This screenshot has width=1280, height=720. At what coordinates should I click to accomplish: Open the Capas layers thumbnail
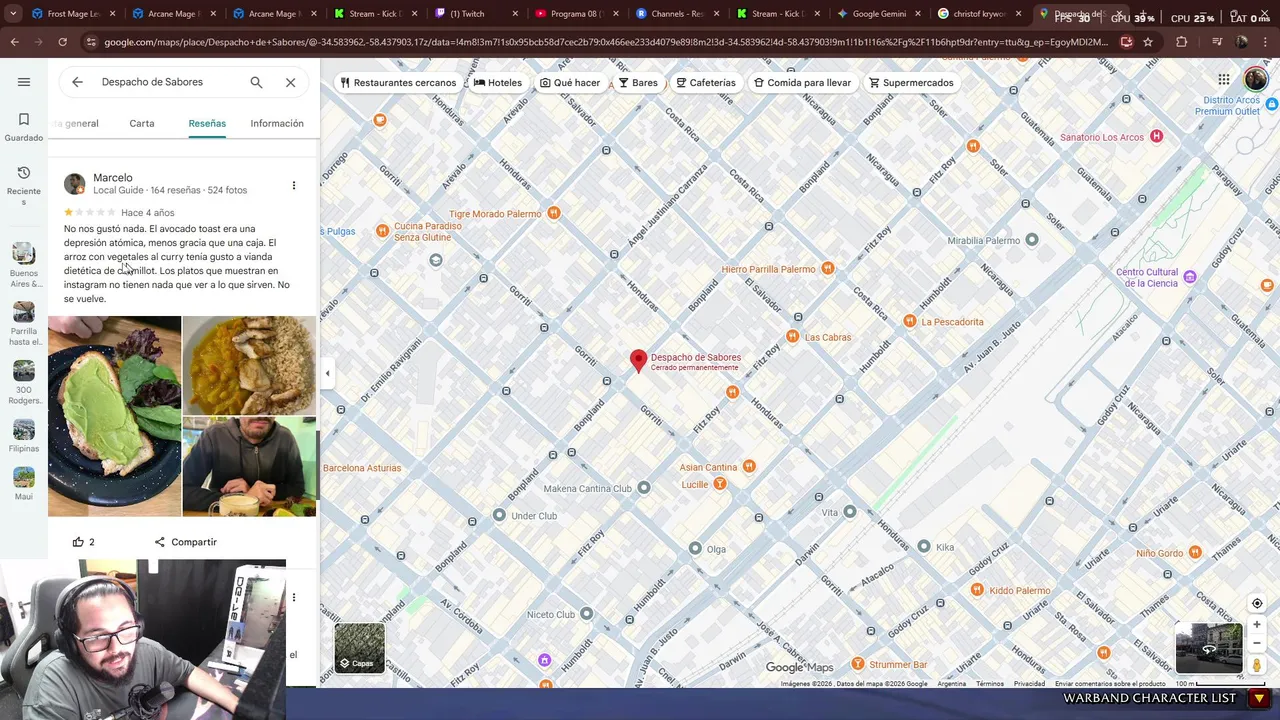coord(359,648)
